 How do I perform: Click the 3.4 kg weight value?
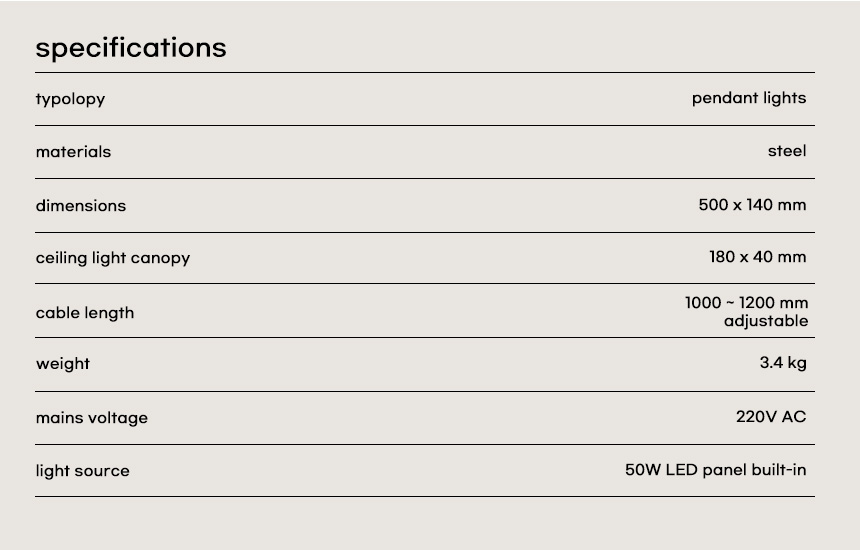(x=782, y=363)
